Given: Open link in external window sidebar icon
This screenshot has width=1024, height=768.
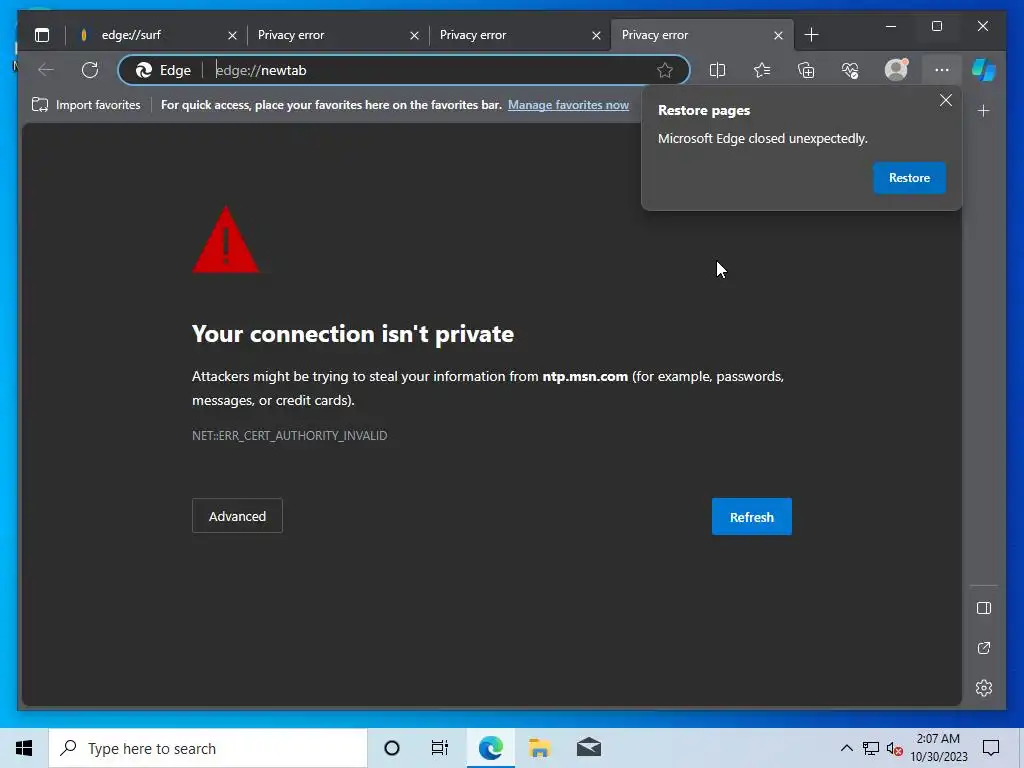Looking at the screenshot, I should point(984,648).
